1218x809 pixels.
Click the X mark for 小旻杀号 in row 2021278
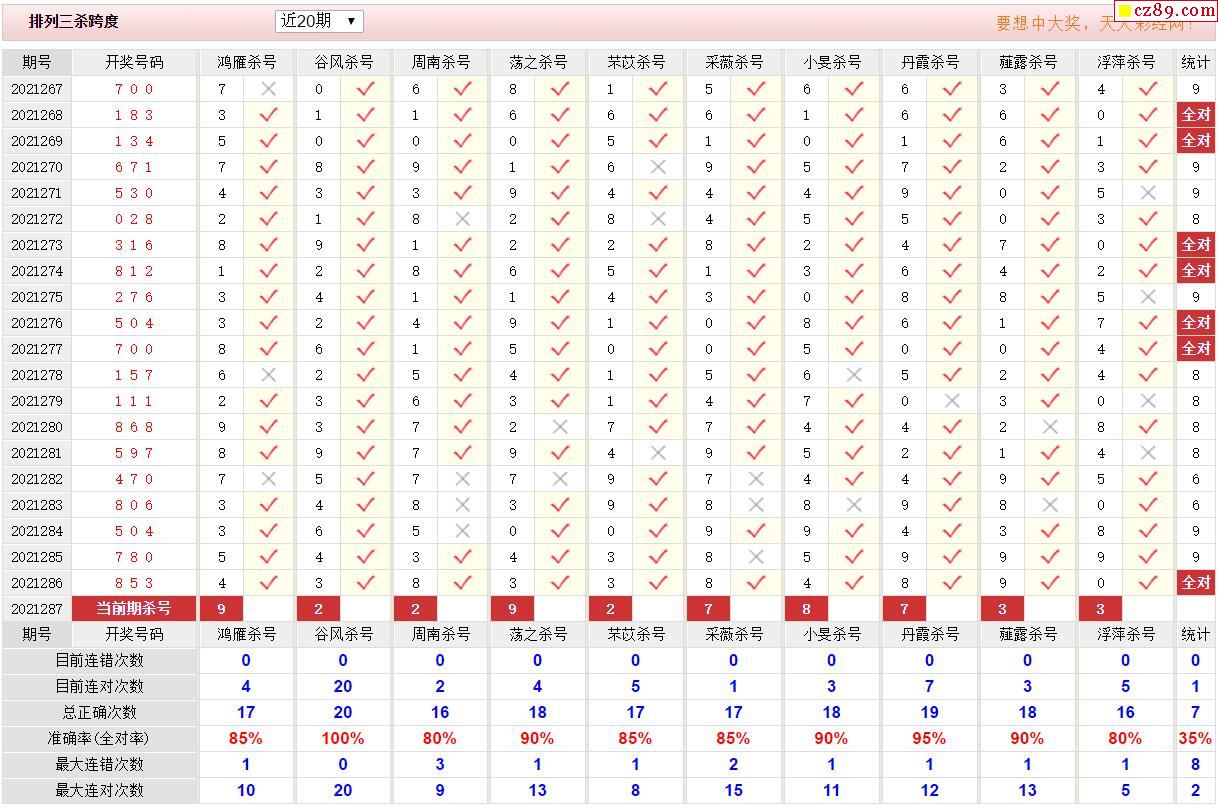tap(854, 375)
